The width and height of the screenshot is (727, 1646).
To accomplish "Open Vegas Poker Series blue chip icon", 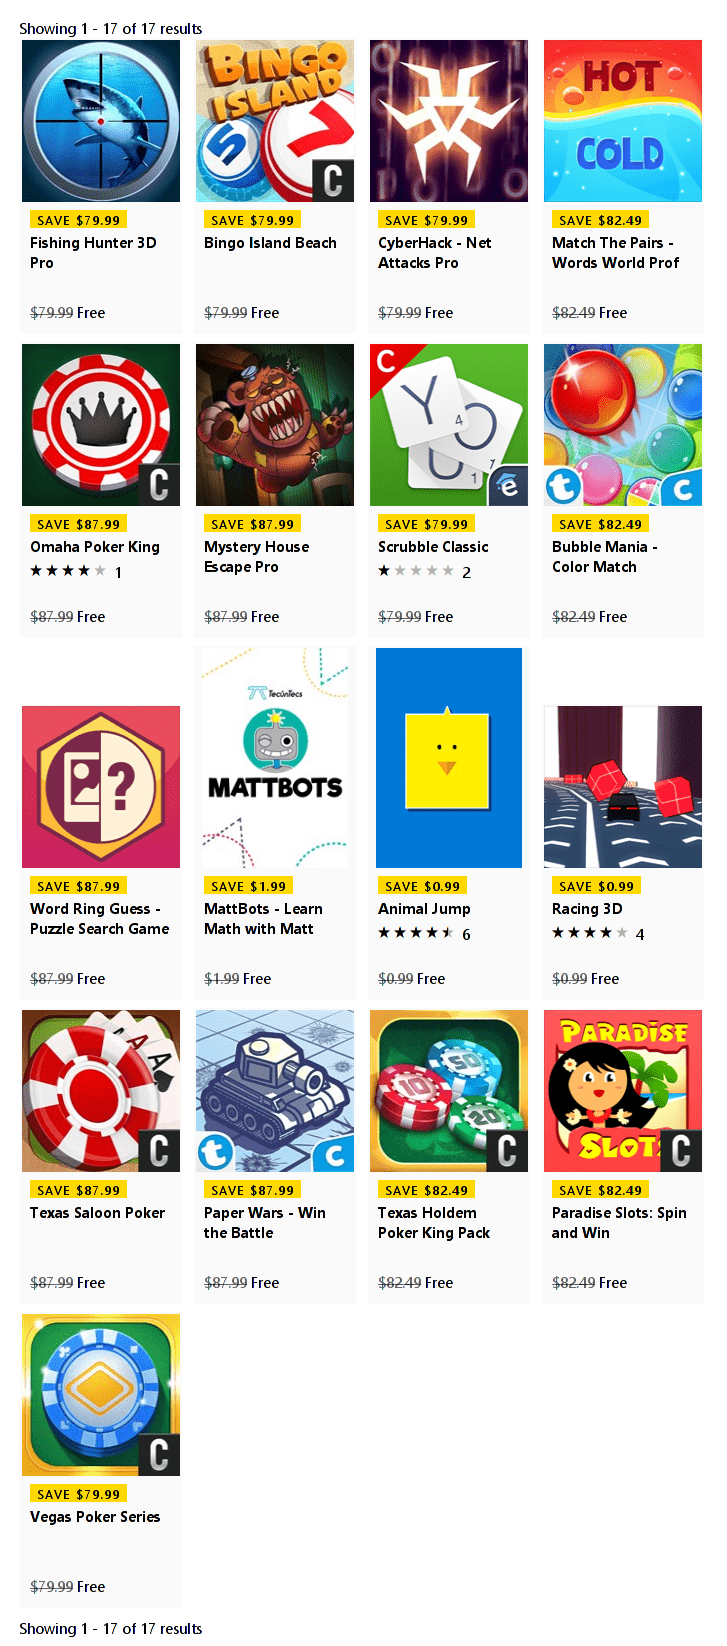I will 101,1395.
